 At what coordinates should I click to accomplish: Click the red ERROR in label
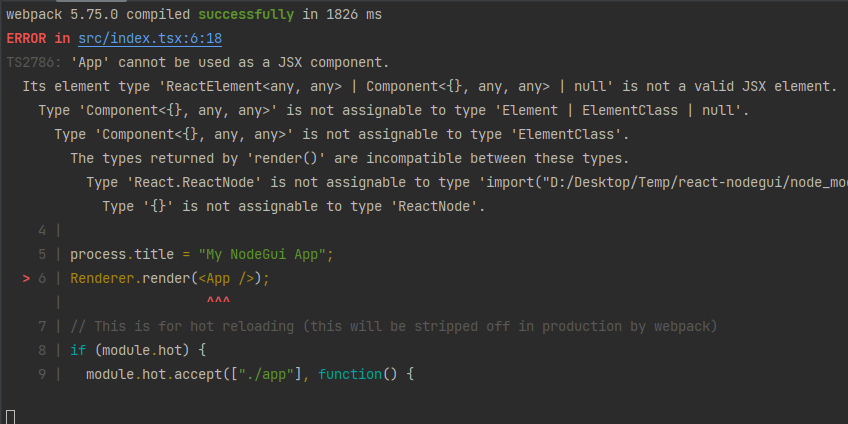[x=38, y=39]
